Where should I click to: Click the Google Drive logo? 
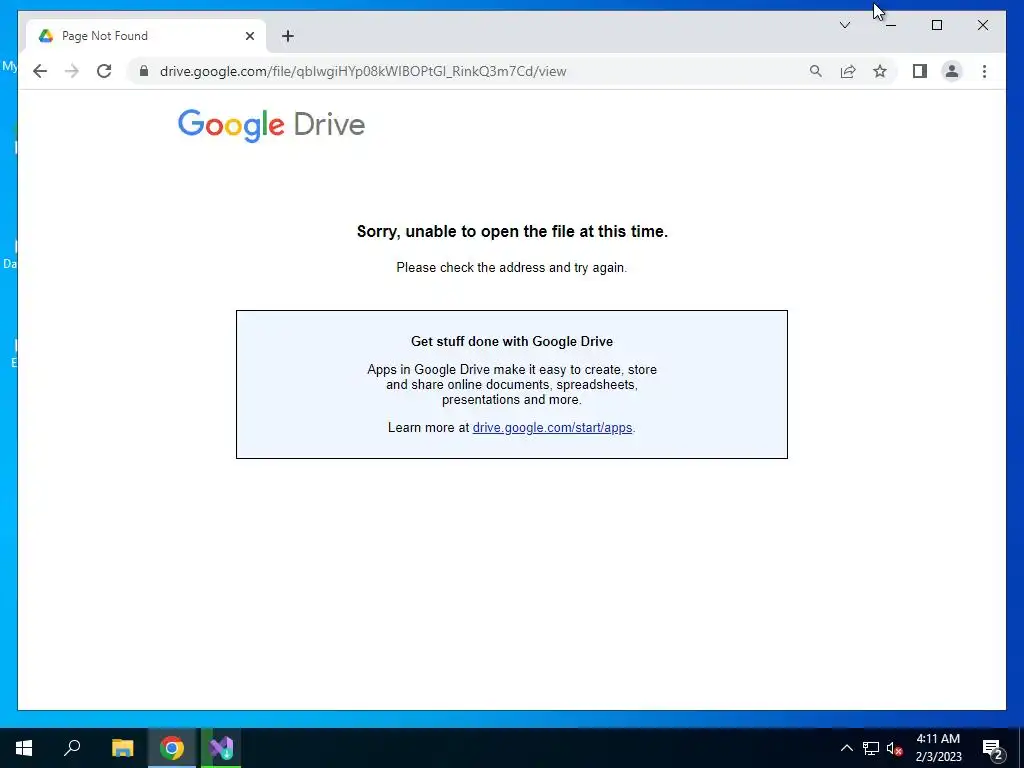pos(271,125)
